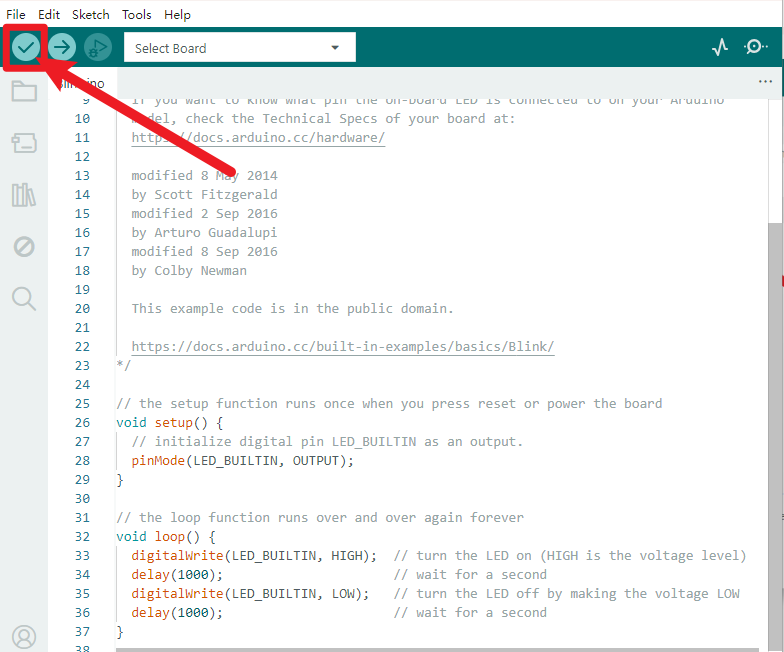784x652 pixels.
Task: Open the Serial Plotter
Action: [720, 47]
